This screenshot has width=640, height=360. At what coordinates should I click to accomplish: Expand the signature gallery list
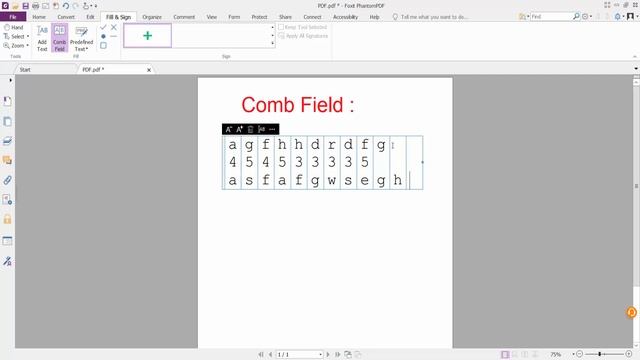coord(273,43)
